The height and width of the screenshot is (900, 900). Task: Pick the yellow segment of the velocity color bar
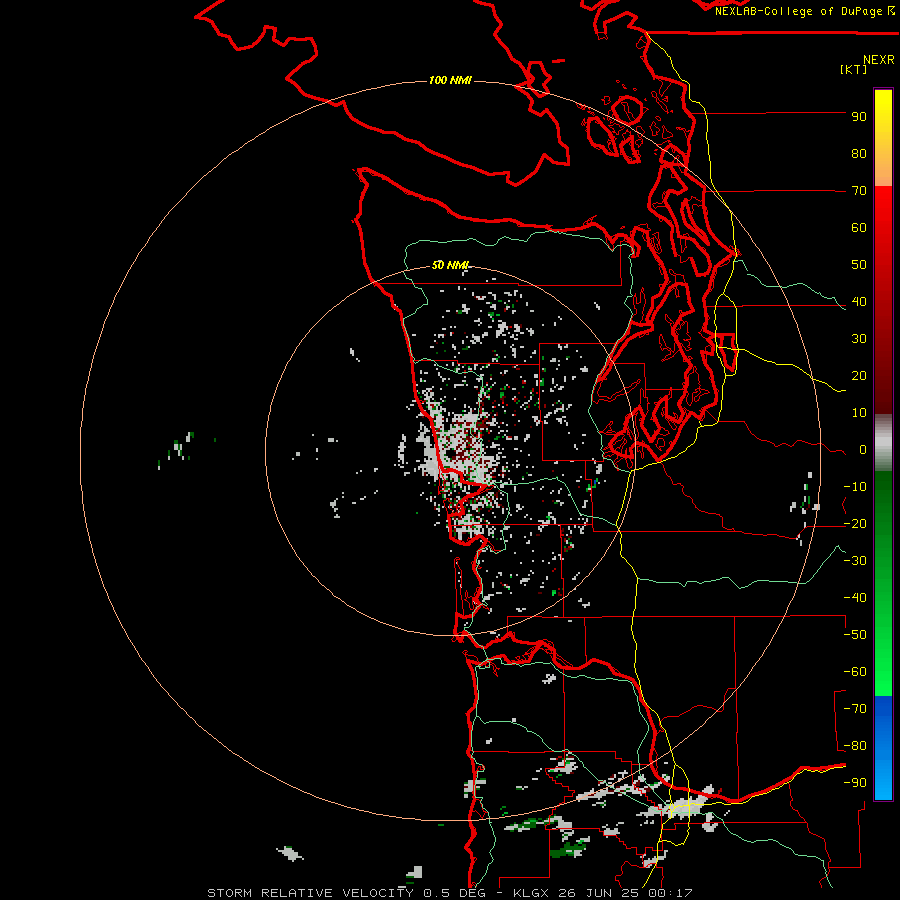(x=883, y=115)
